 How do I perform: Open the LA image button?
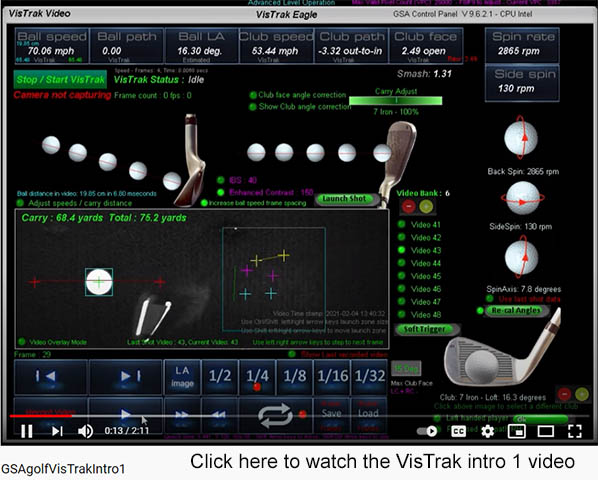click(x=182, y=377)
